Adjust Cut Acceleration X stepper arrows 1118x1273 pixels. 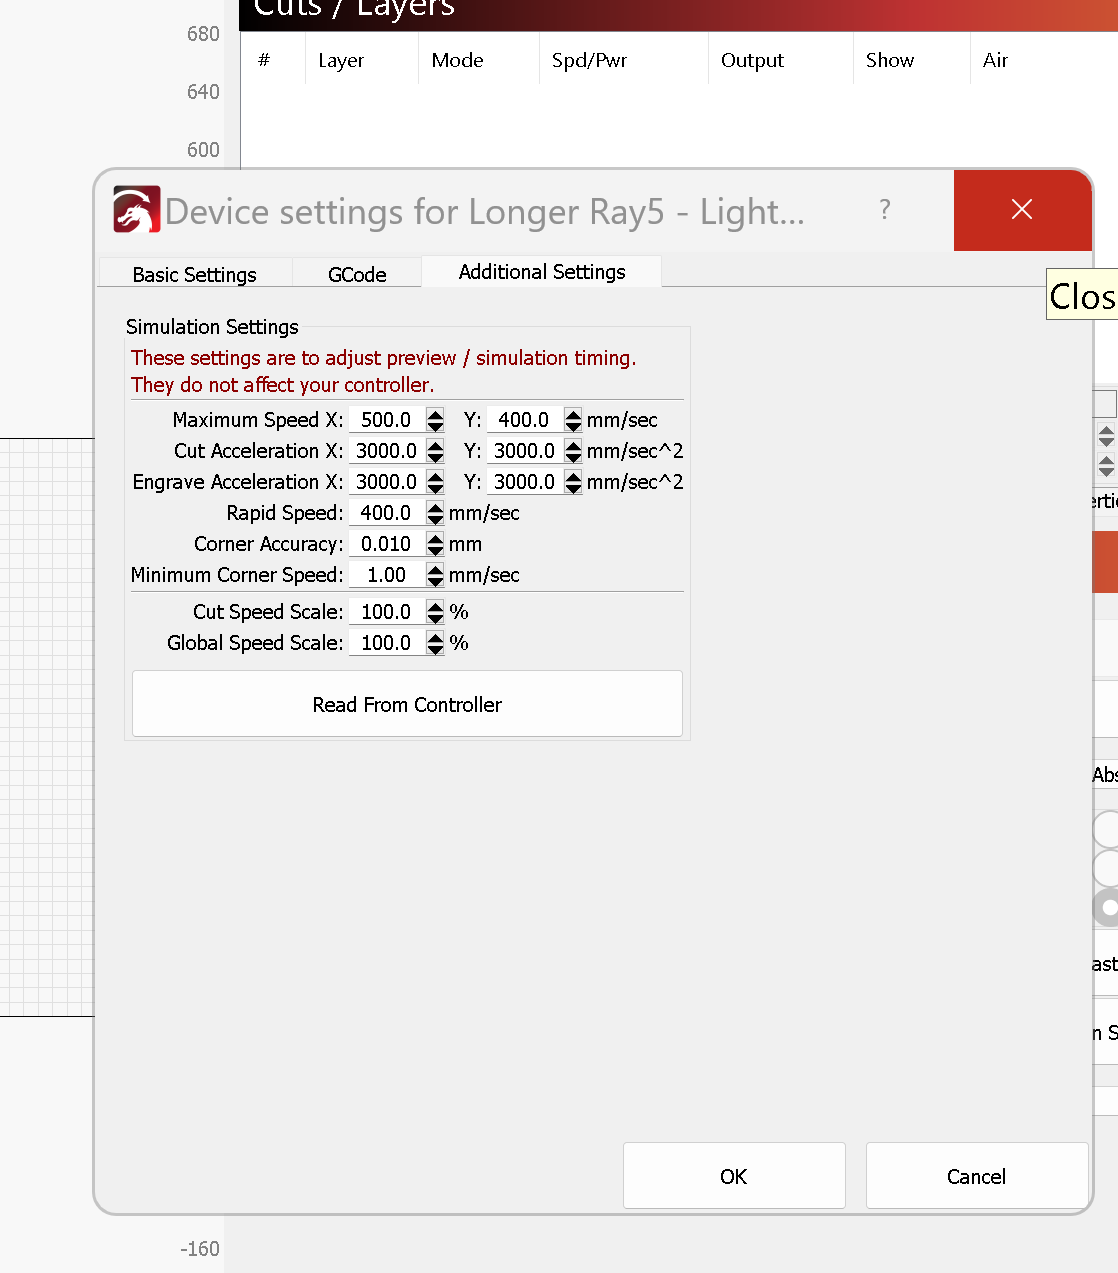(x=435, y=451)
